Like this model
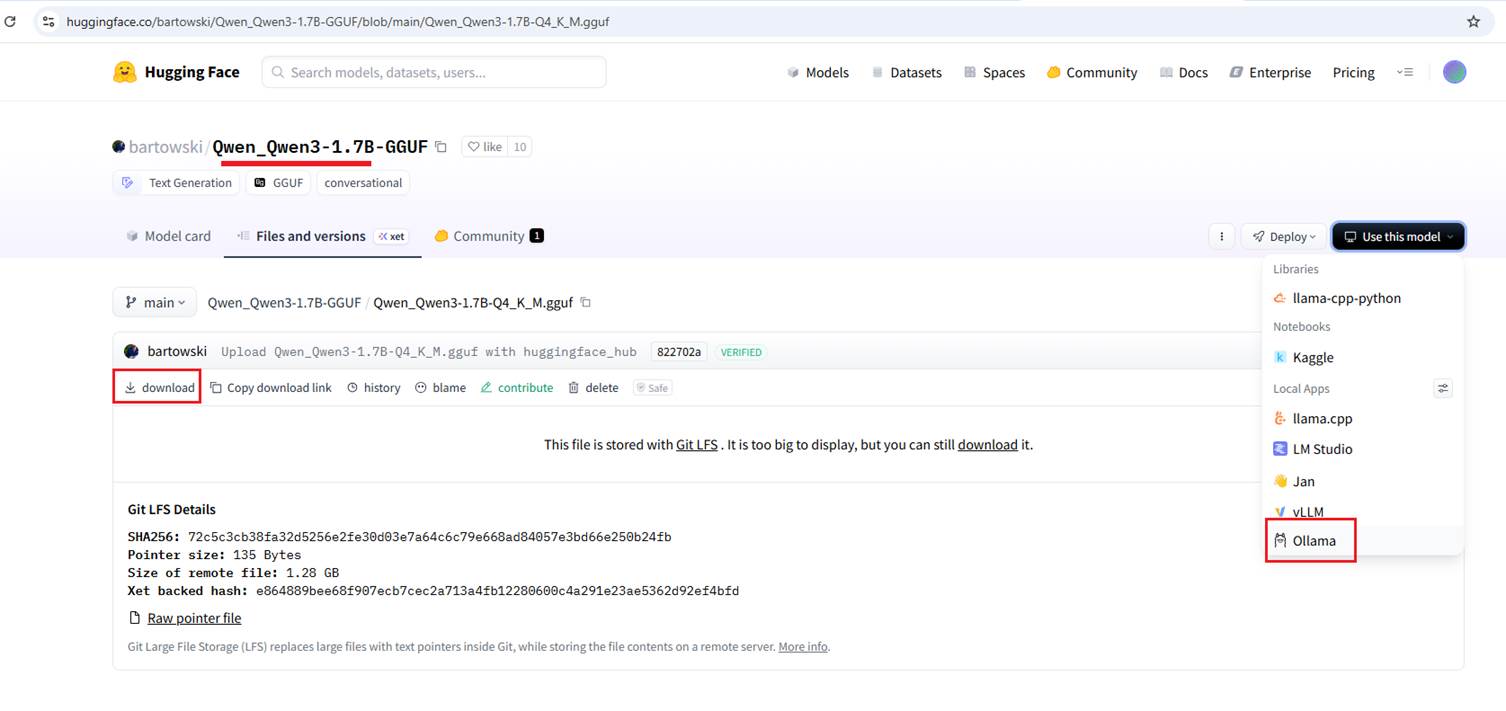 (485, 147)
